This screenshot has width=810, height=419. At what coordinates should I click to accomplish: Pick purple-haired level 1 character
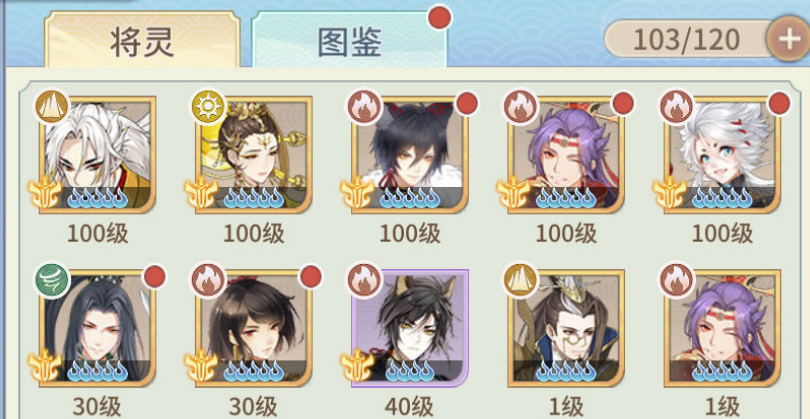click(x=722, y=328)
